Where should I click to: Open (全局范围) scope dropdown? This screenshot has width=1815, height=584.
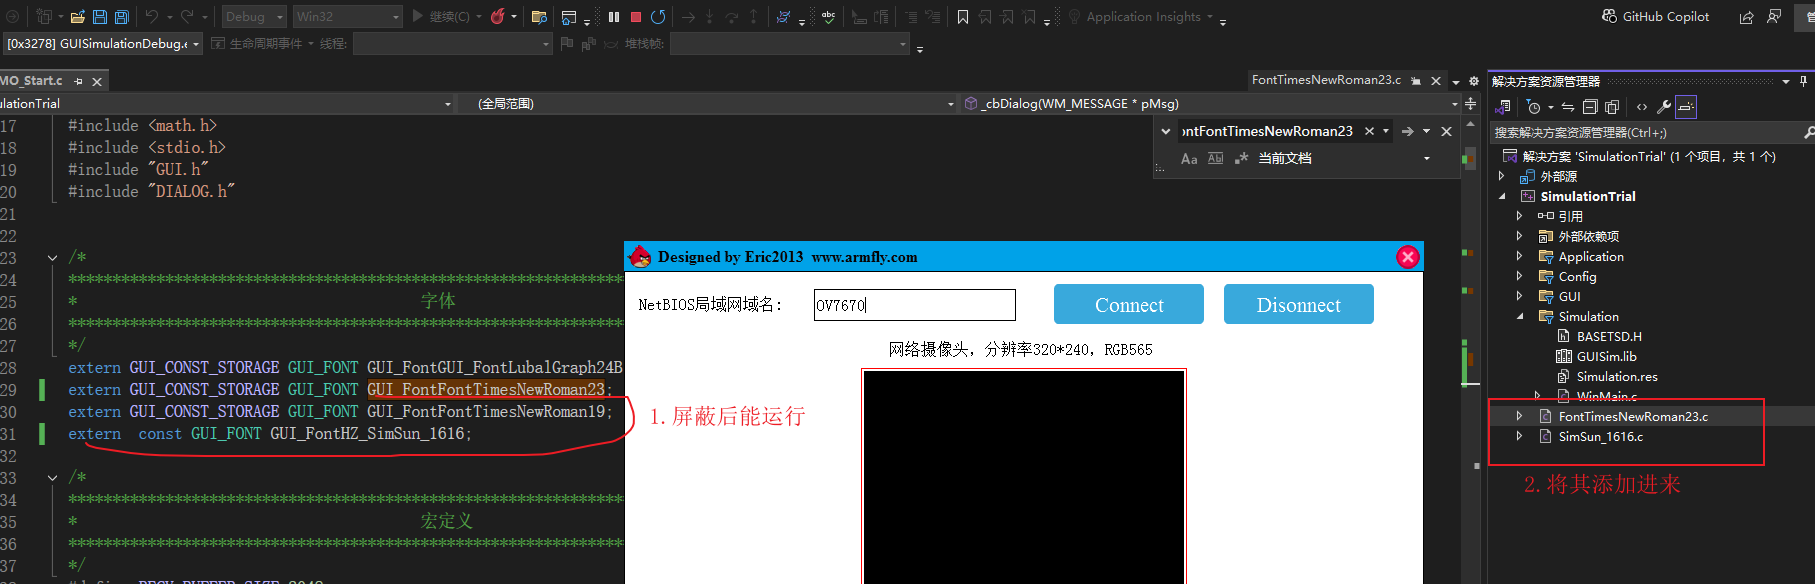[708, 104]
